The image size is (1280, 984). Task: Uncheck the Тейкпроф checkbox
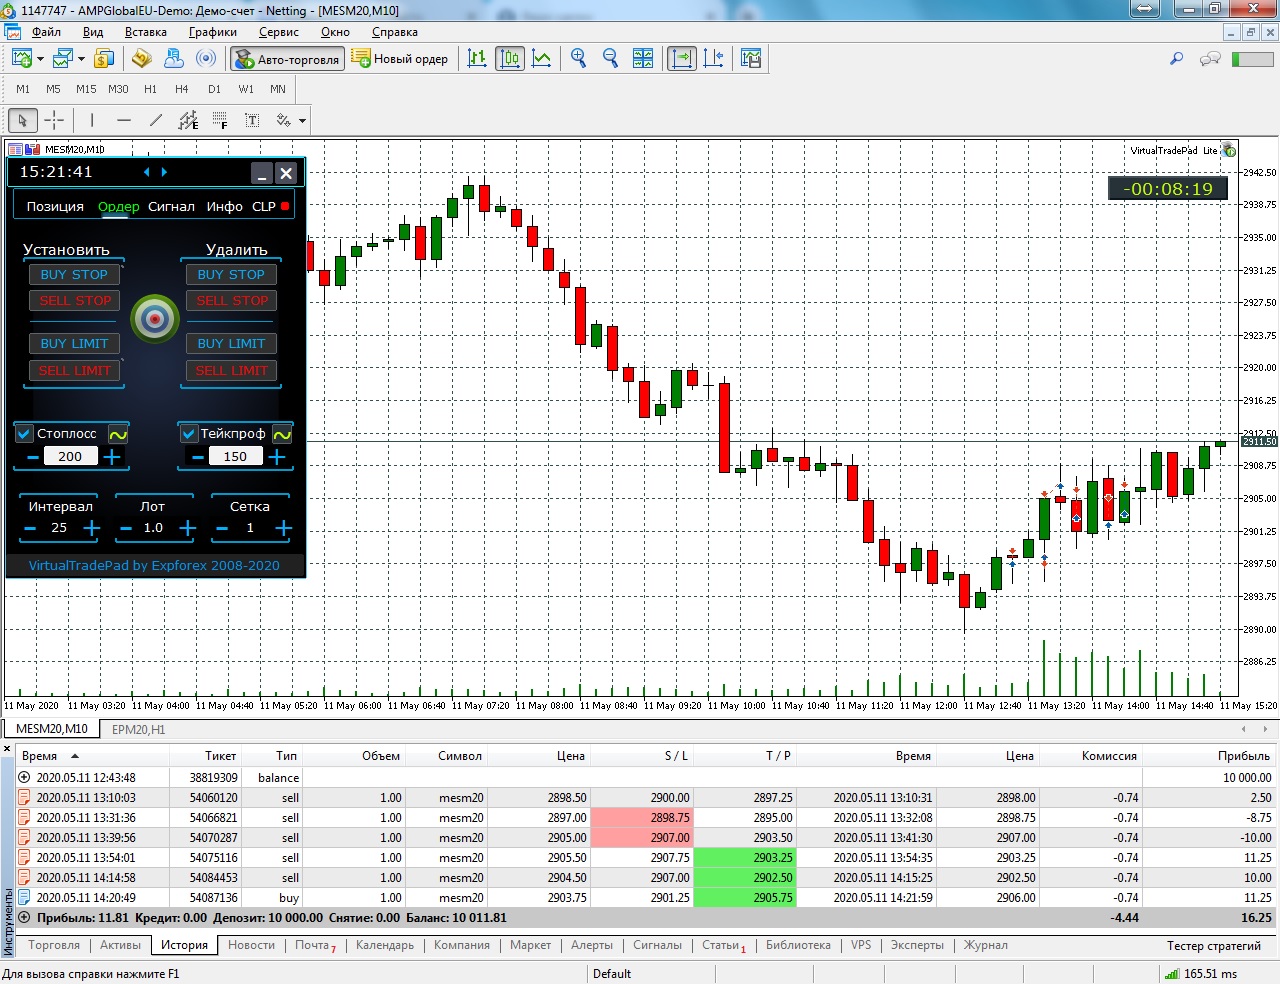pos(189,434)
